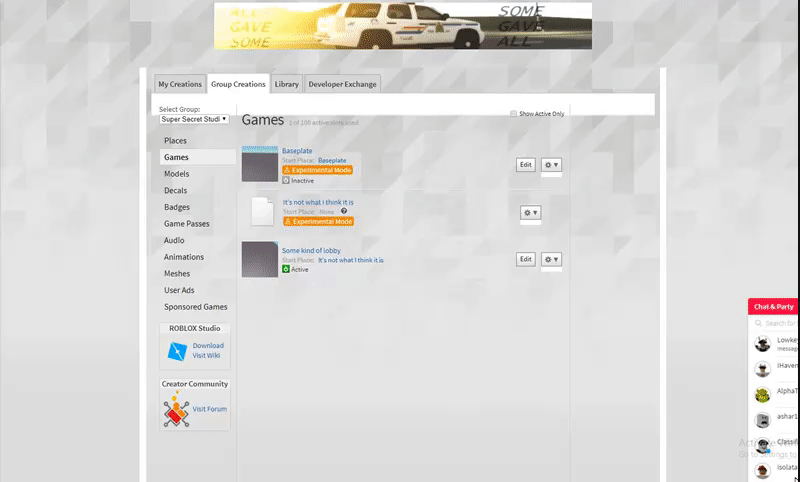Screen dimensions: 800x482
Task: Open Baseplate start place link
Action: click(x=332, y=160)
